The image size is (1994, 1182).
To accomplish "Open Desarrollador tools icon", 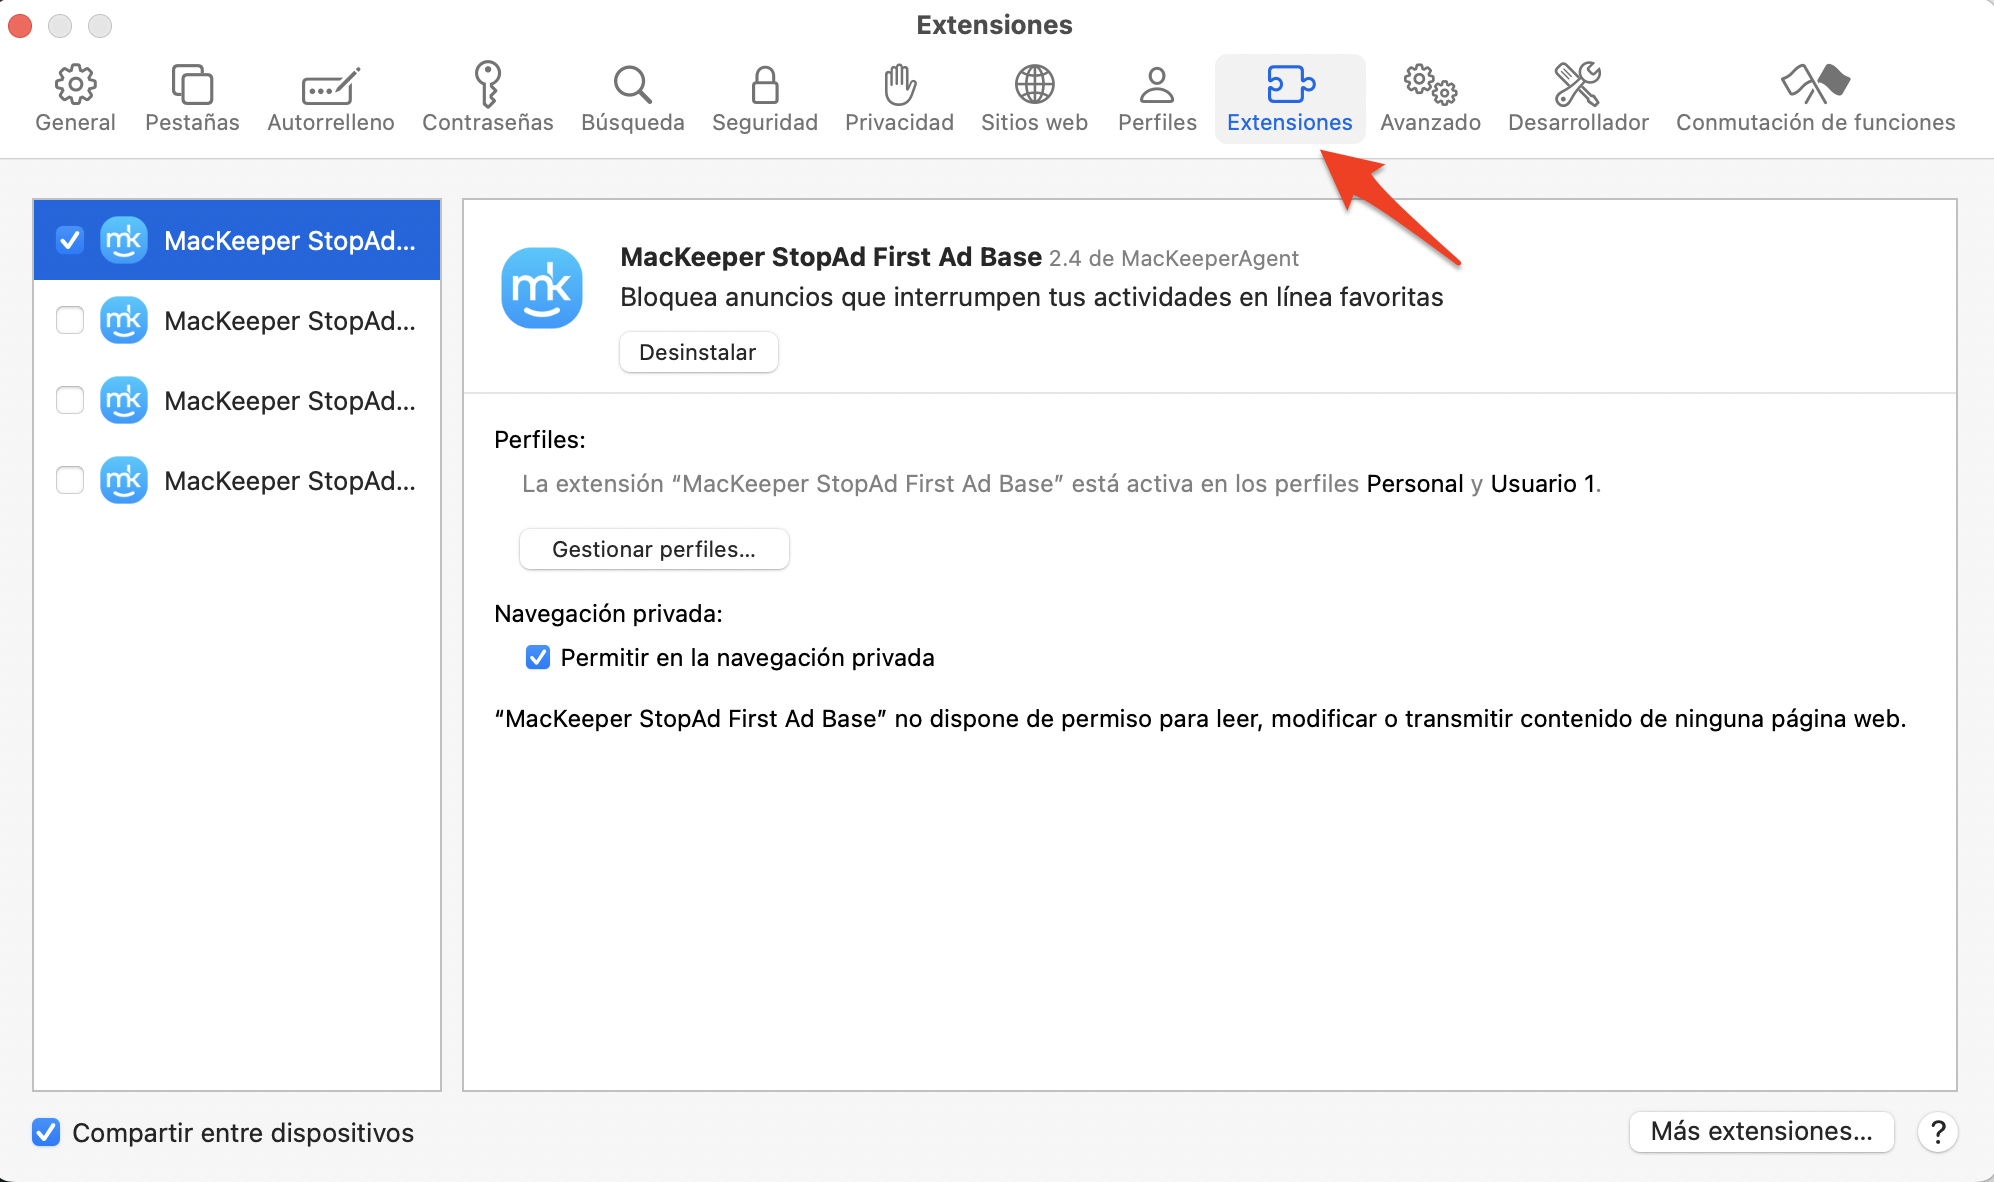I will click(x=1577, y=85).
